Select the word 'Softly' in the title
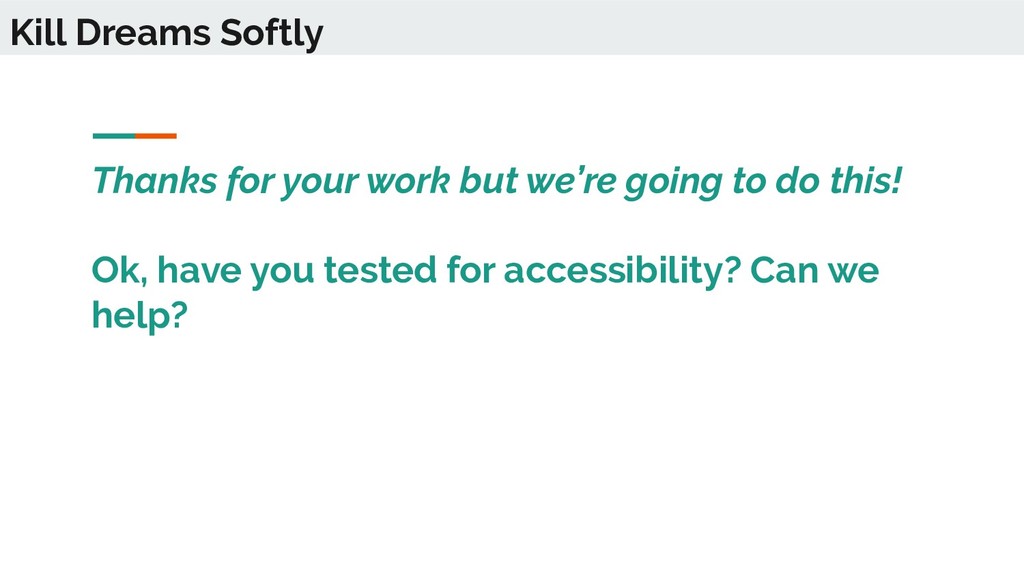 tap(272, 34)
